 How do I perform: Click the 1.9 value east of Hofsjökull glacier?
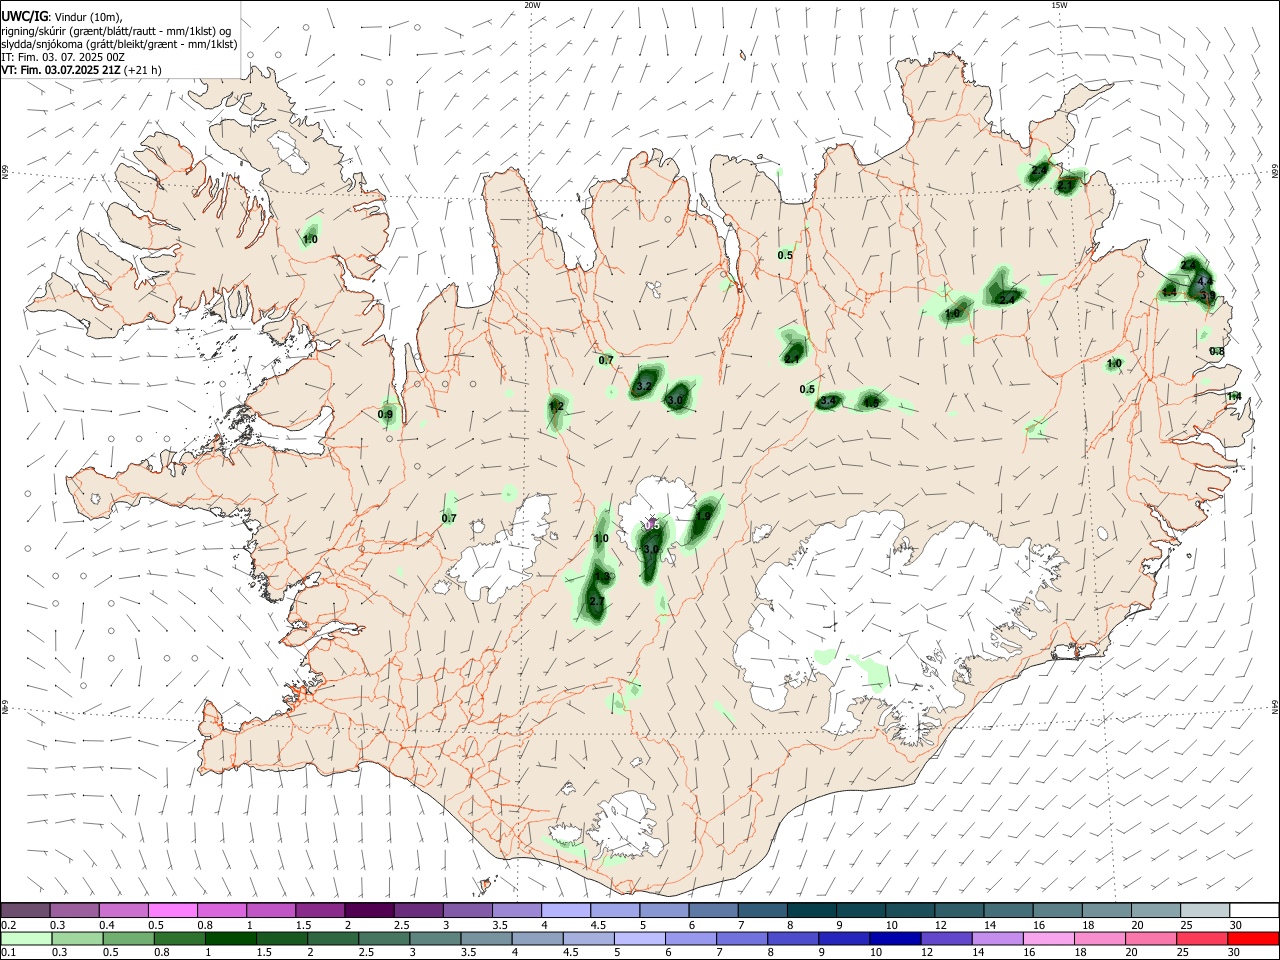(x=704, y=517)
